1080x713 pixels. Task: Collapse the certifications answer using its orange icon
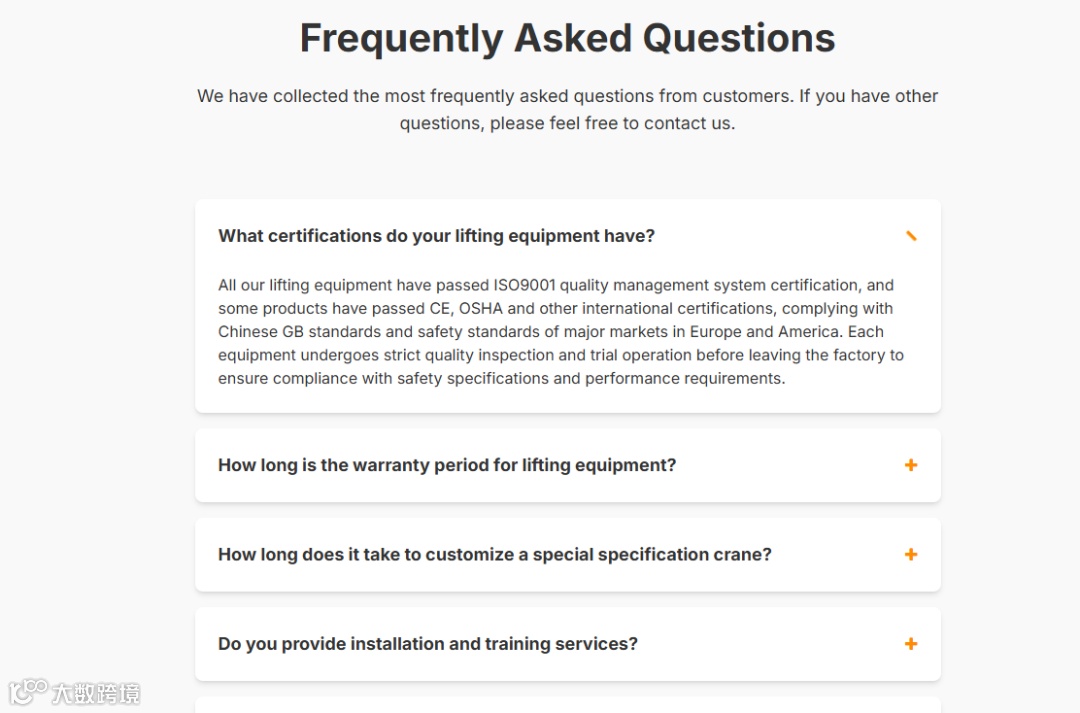click(x=910, y=236)
